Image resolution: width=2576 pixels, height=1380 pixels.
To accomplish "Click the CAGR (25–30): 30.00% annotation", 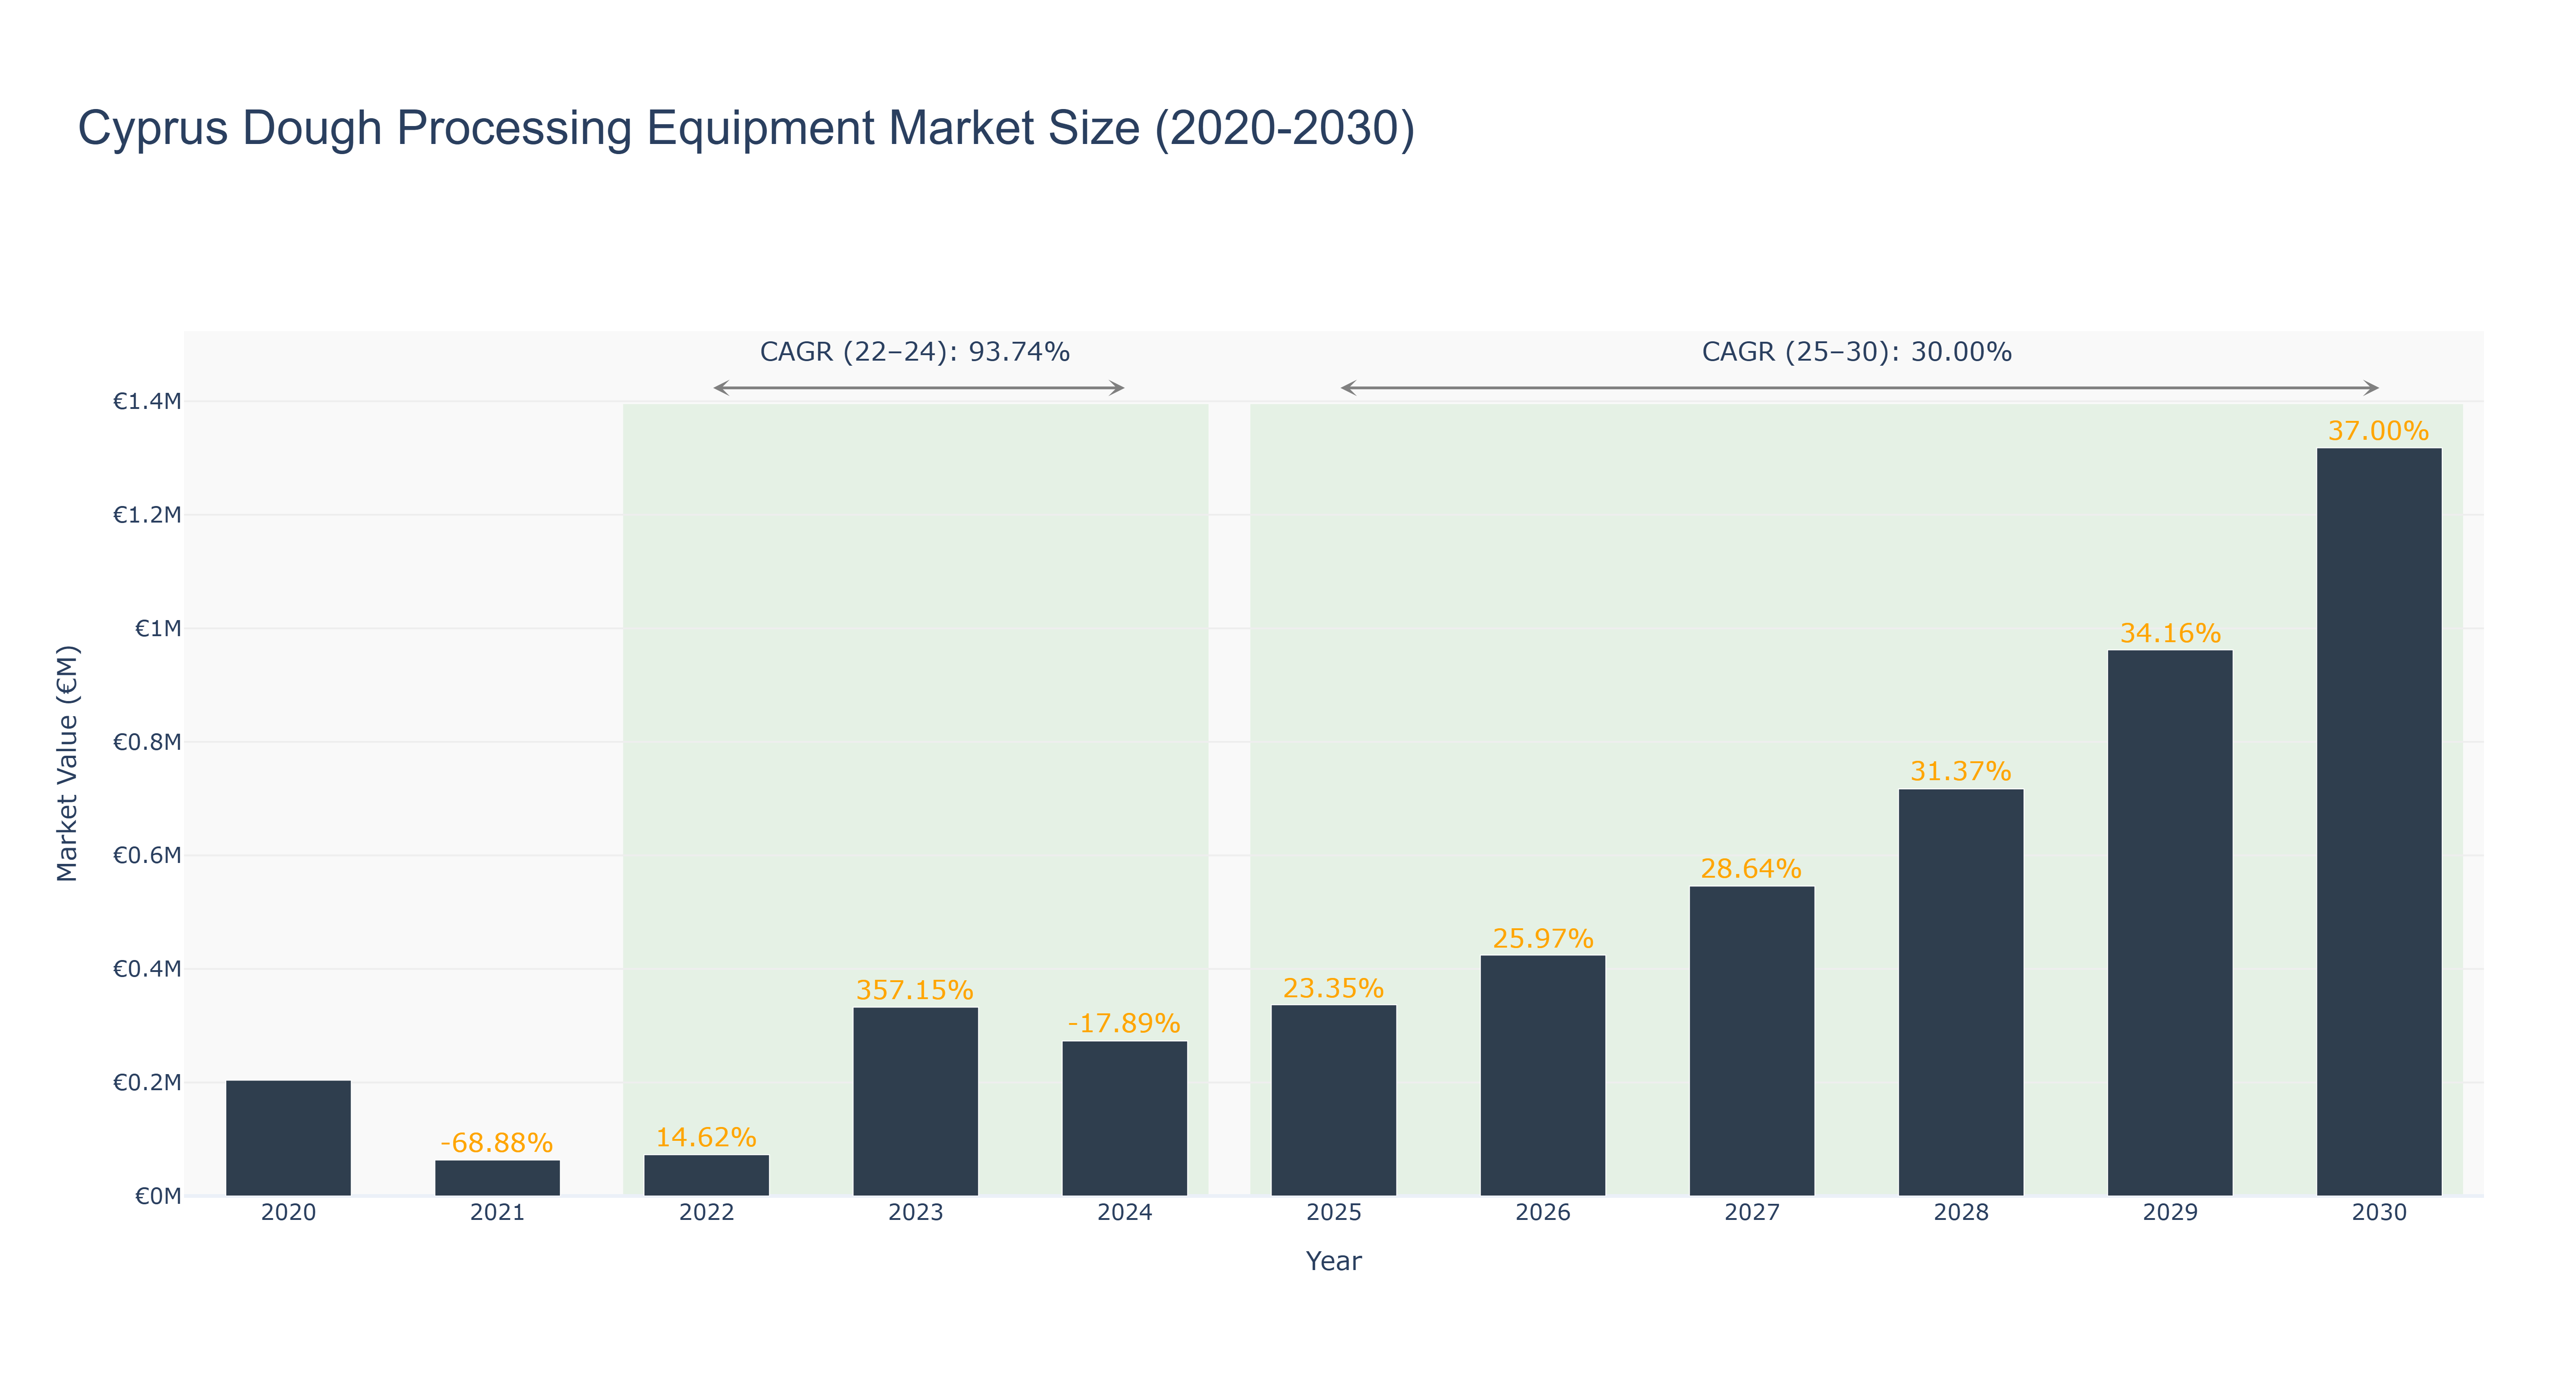I will pyautogui.click(x=1857, y=352).
